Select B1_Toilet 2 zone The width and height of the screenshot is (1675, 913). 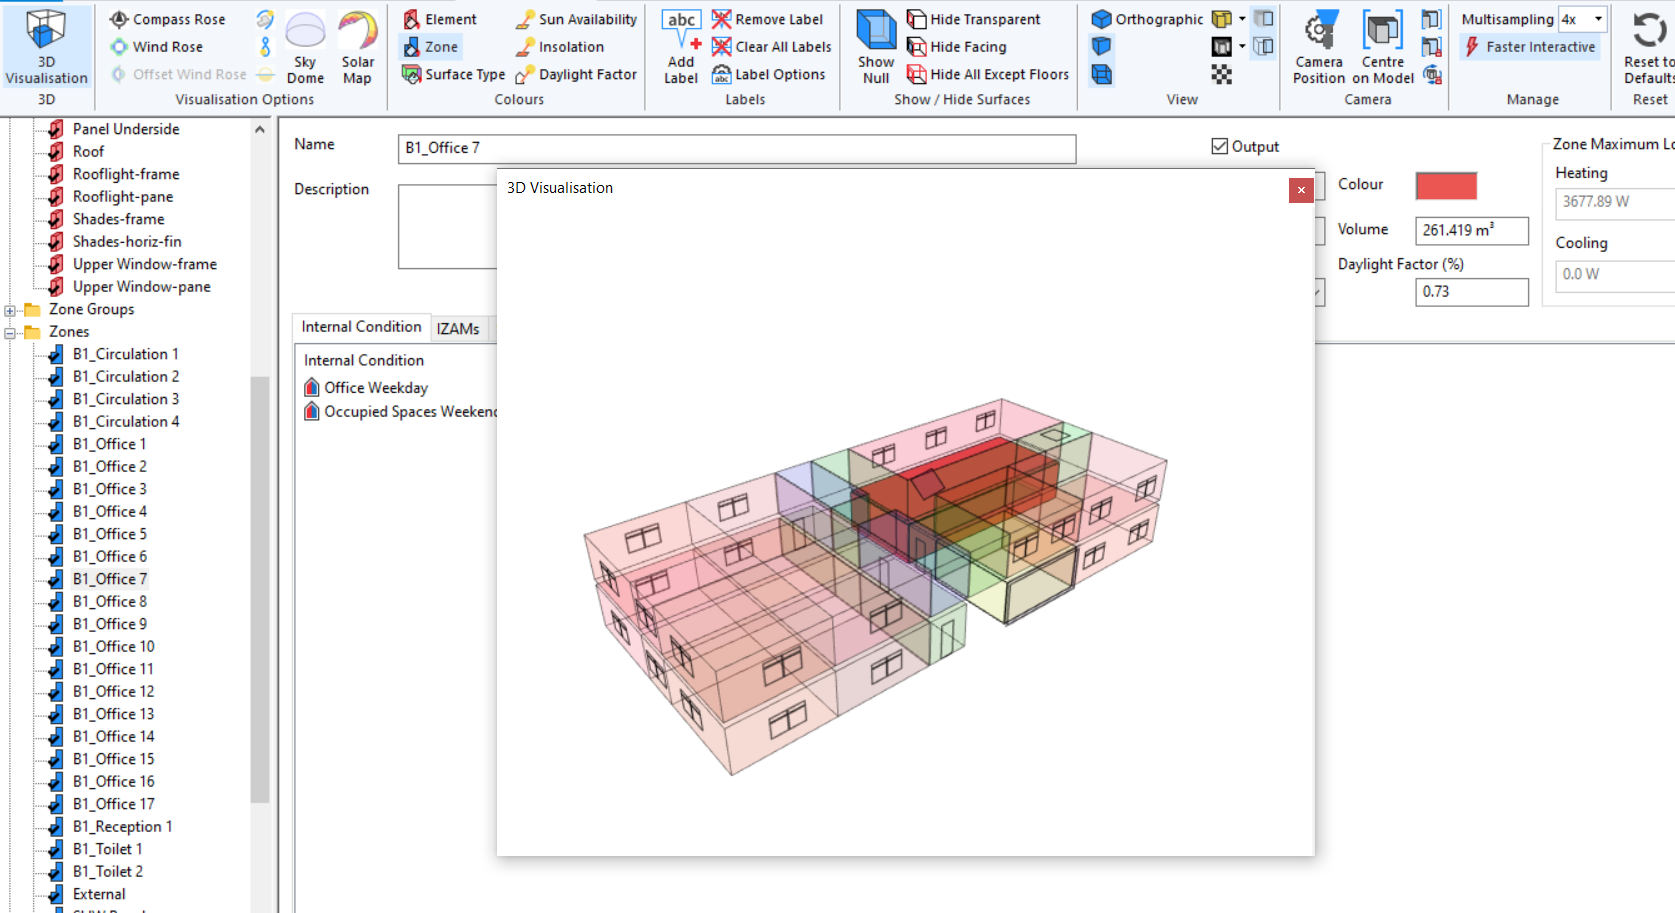click(x=108, y=872)
